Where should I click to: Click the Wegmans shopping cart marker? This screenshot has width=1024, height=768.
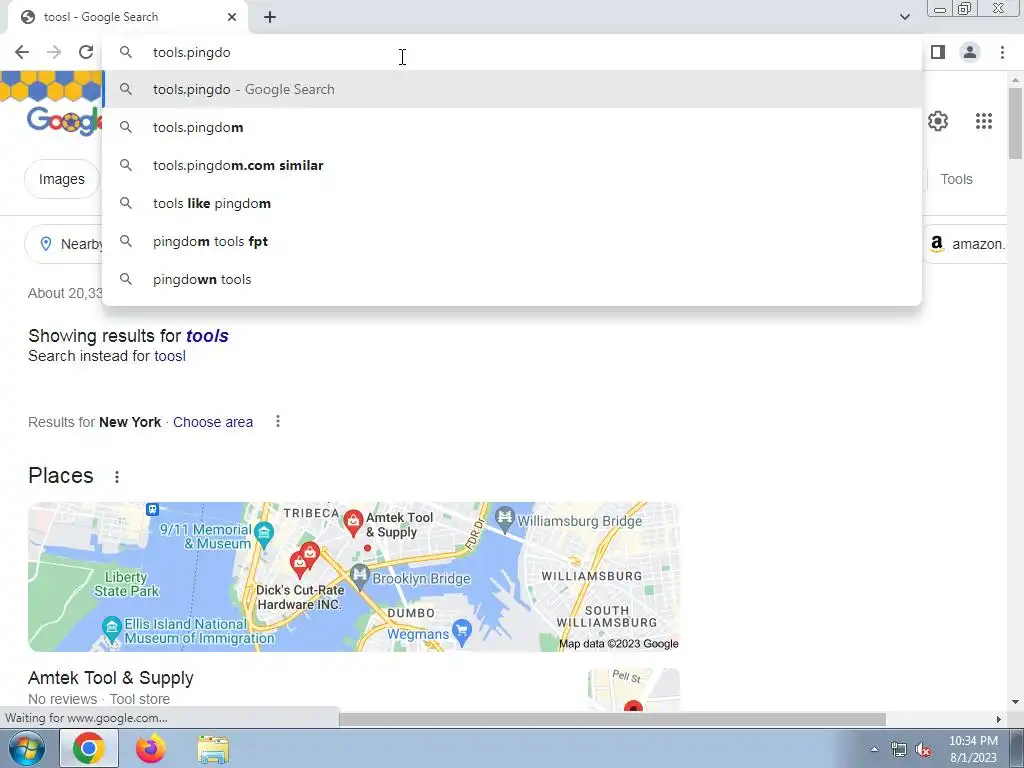[462, 632]
